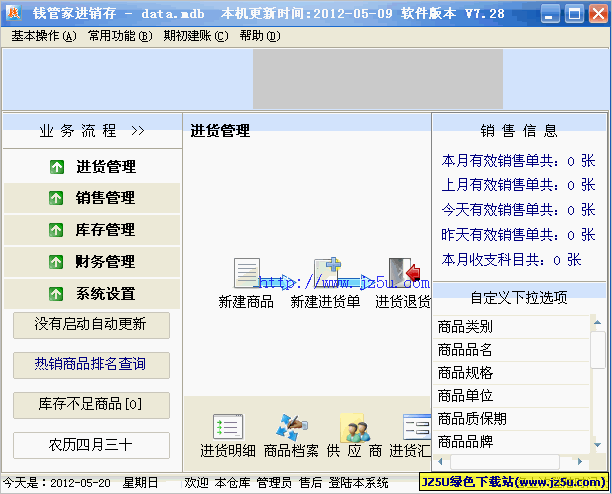Minimize the 钱管家进销存 window
Screen dimensions: 612x494
pyautogui.click(x=550, y=14)
